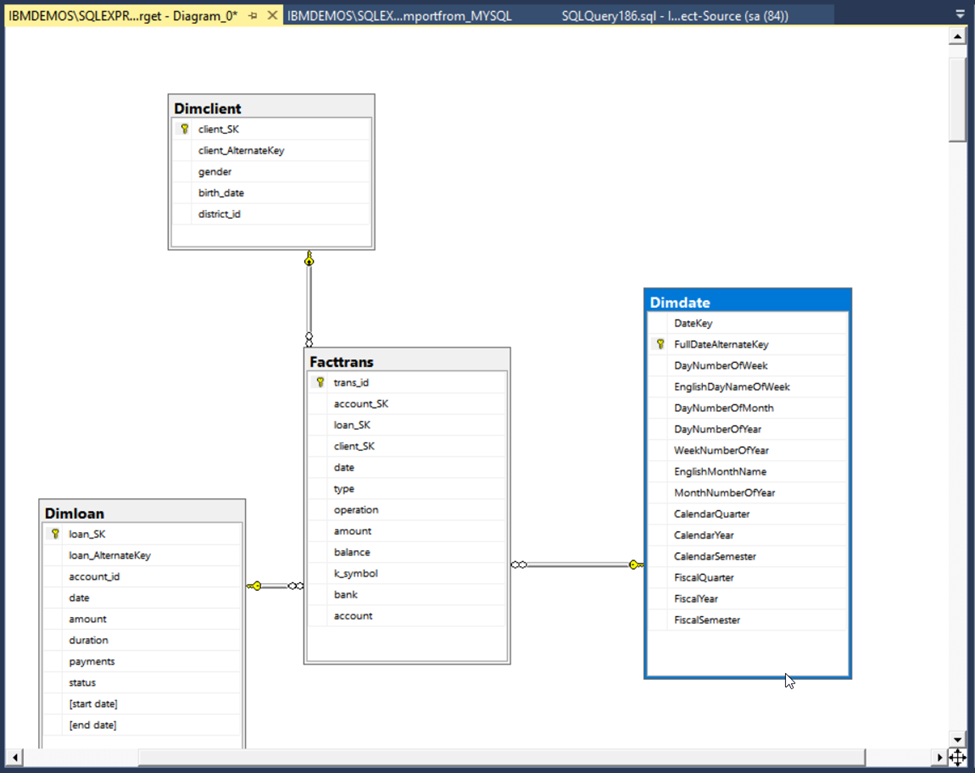Click the key icon beside FullDateAlternateKey
This screenshot has width=975, height=773.
pyautogui.click(x=658, y=344)
